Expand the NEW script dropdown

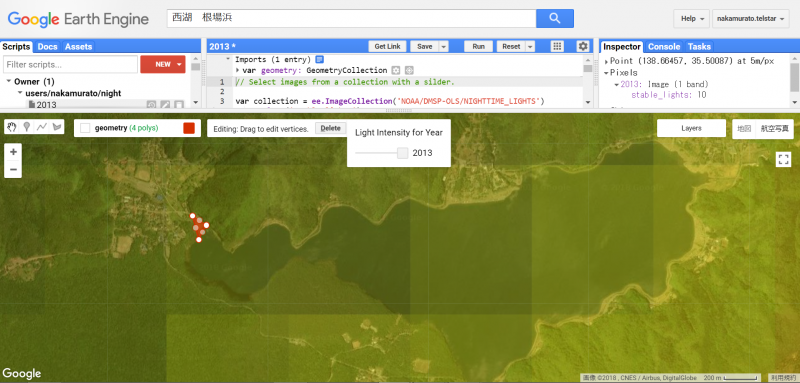tap(179, 64)
